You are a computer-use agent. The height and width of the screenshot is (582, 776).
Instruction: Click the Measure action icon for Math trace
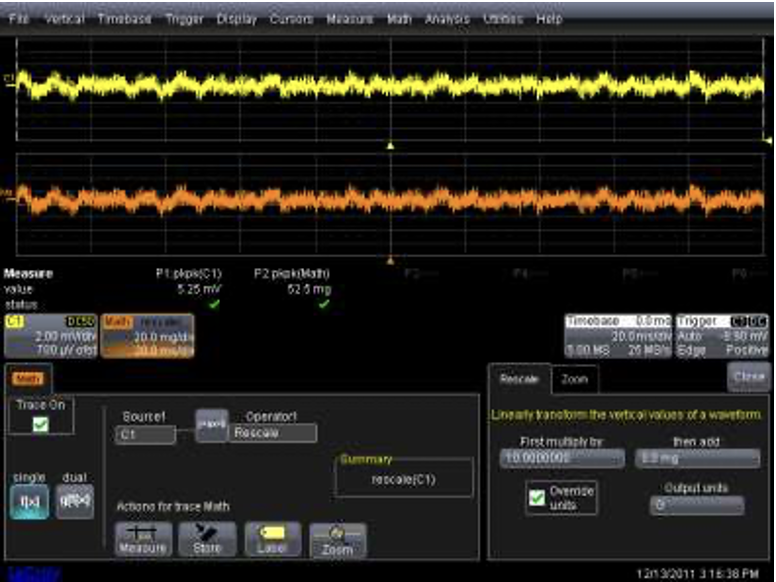click(144, 538)
